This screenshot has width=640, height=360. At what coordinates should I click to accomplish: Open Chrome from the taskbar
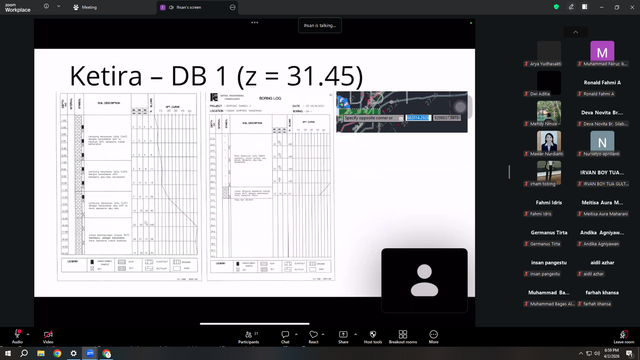[57, 353]
